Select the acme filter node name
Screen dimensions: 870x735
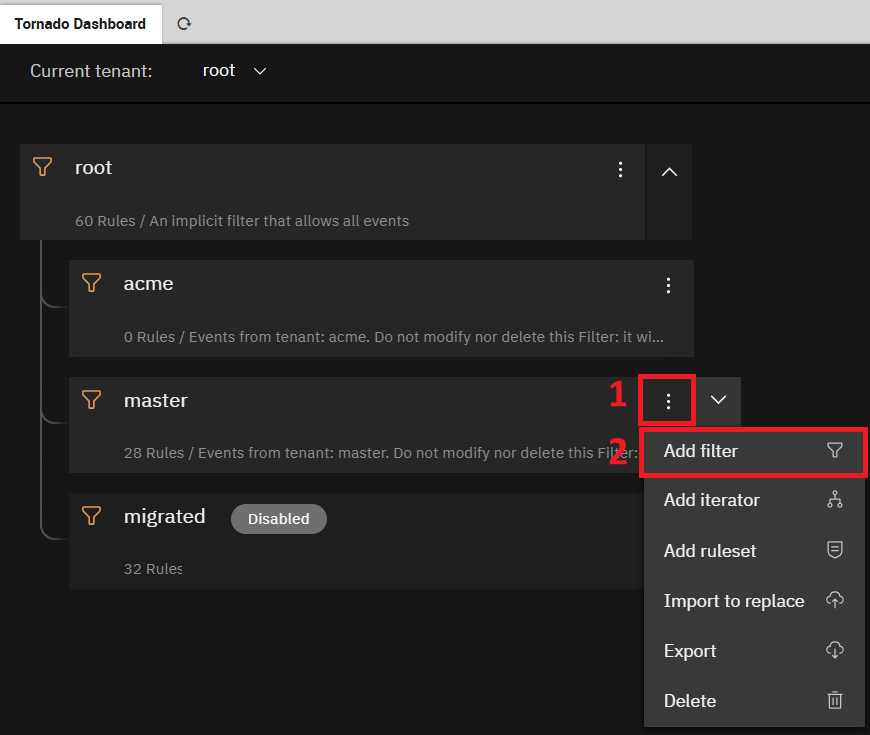148,283
